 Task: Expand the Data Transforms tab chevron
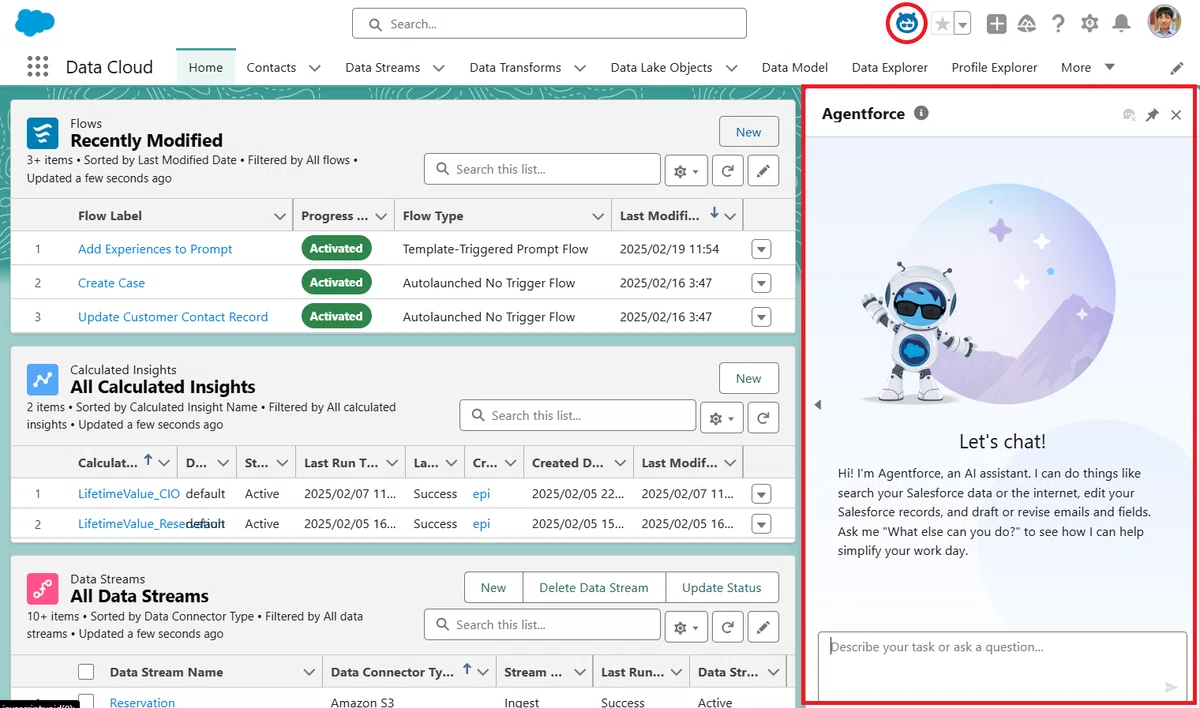(580, 68)
